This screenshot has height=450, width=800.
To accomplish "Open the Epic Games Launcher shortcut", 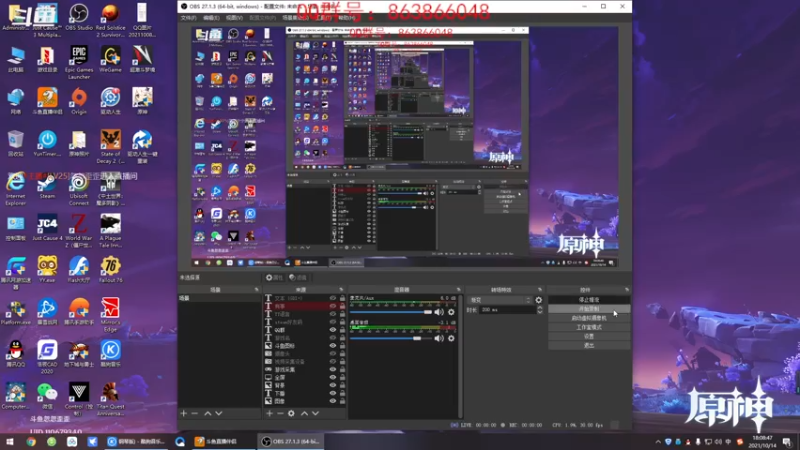I will coord(79,62).
